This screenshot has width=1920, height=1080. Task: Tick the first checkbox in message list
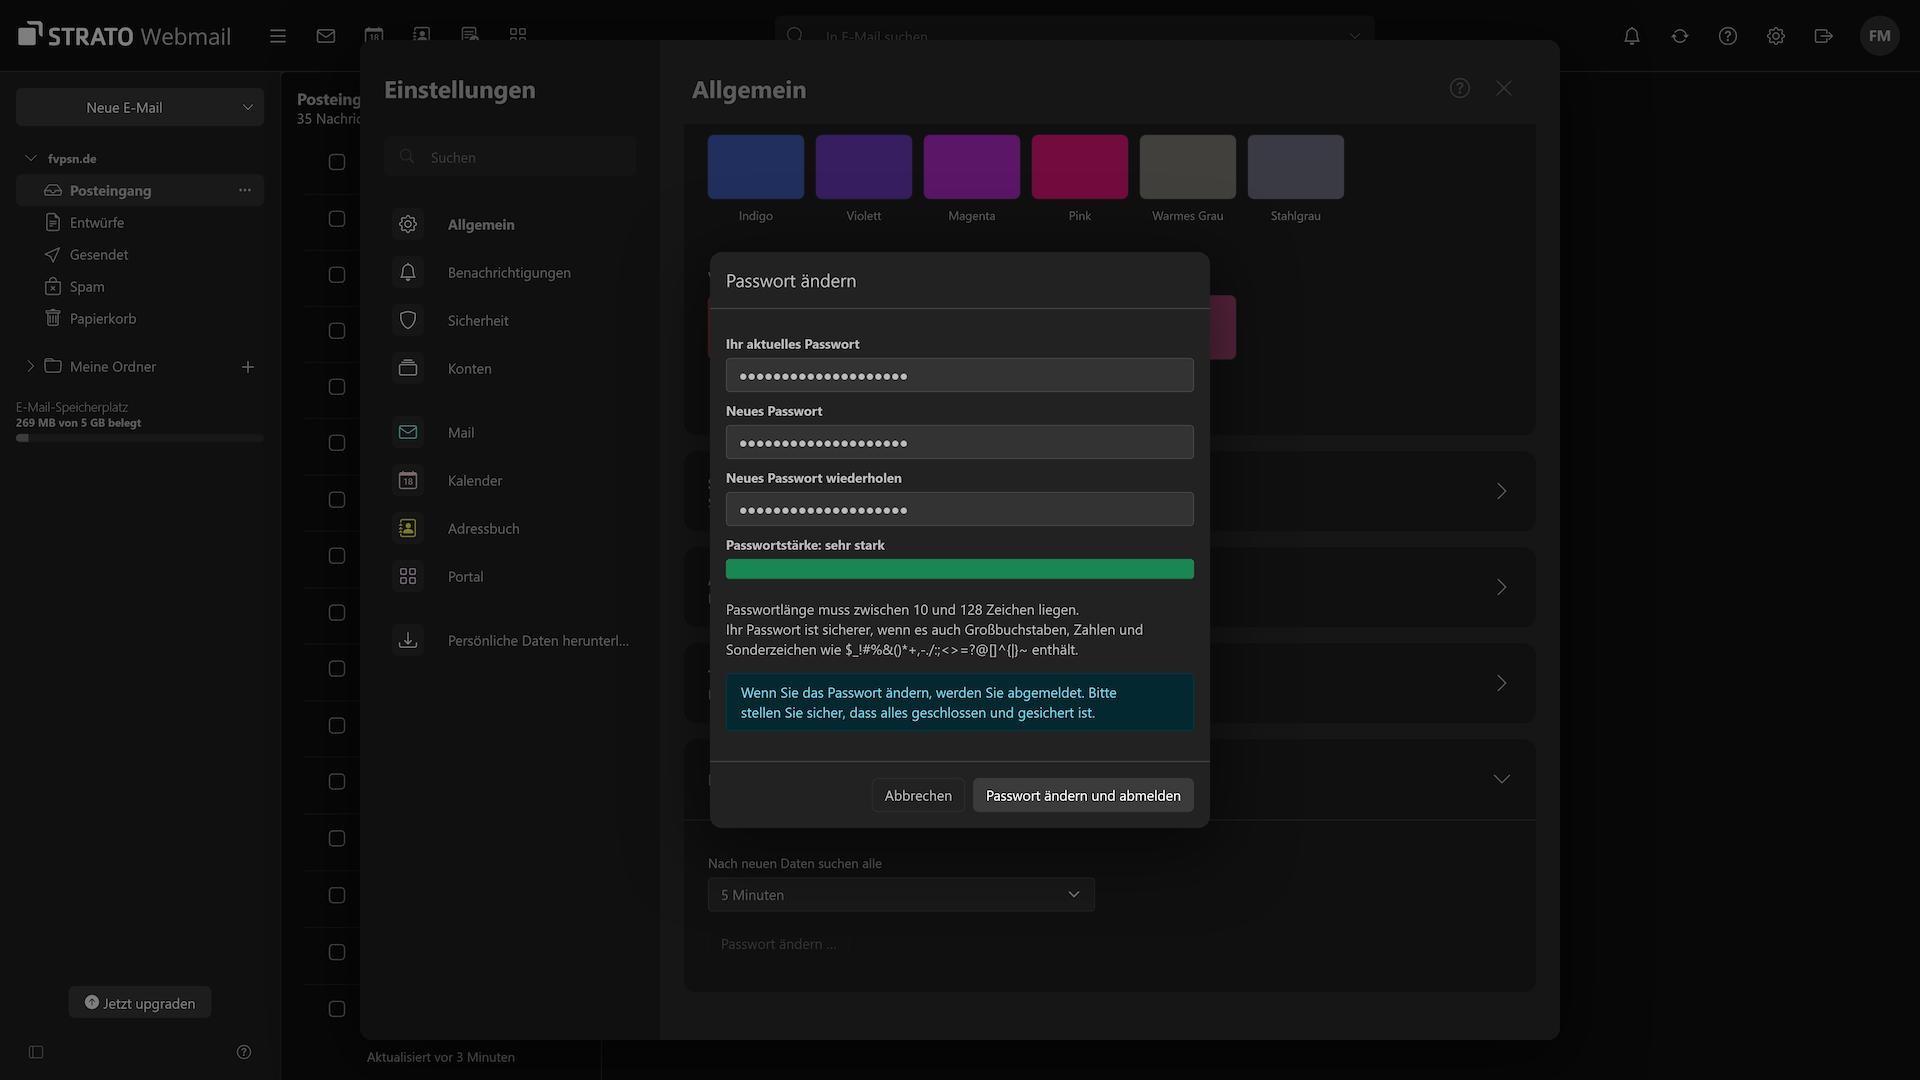tap(337, 162)
